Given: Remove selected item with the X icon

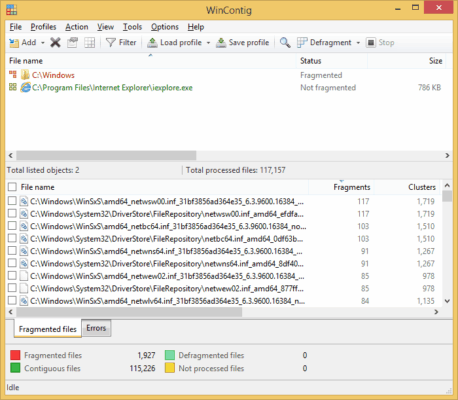Looking at the screenshot, I should [x=55, y=43].
